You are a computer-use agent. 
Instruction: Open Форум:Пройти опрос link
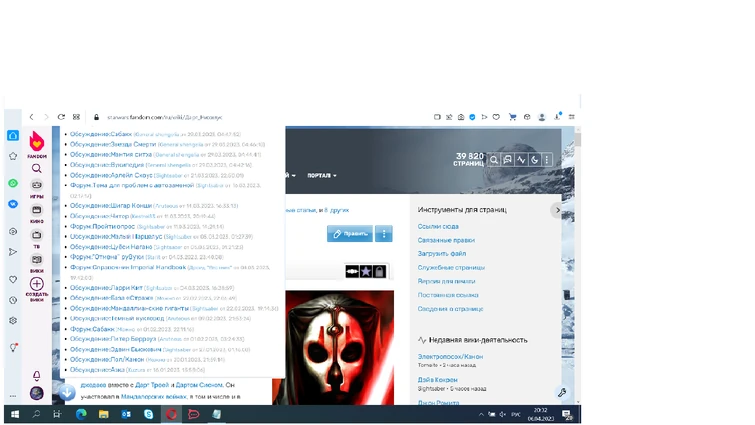tap(102, 226)
